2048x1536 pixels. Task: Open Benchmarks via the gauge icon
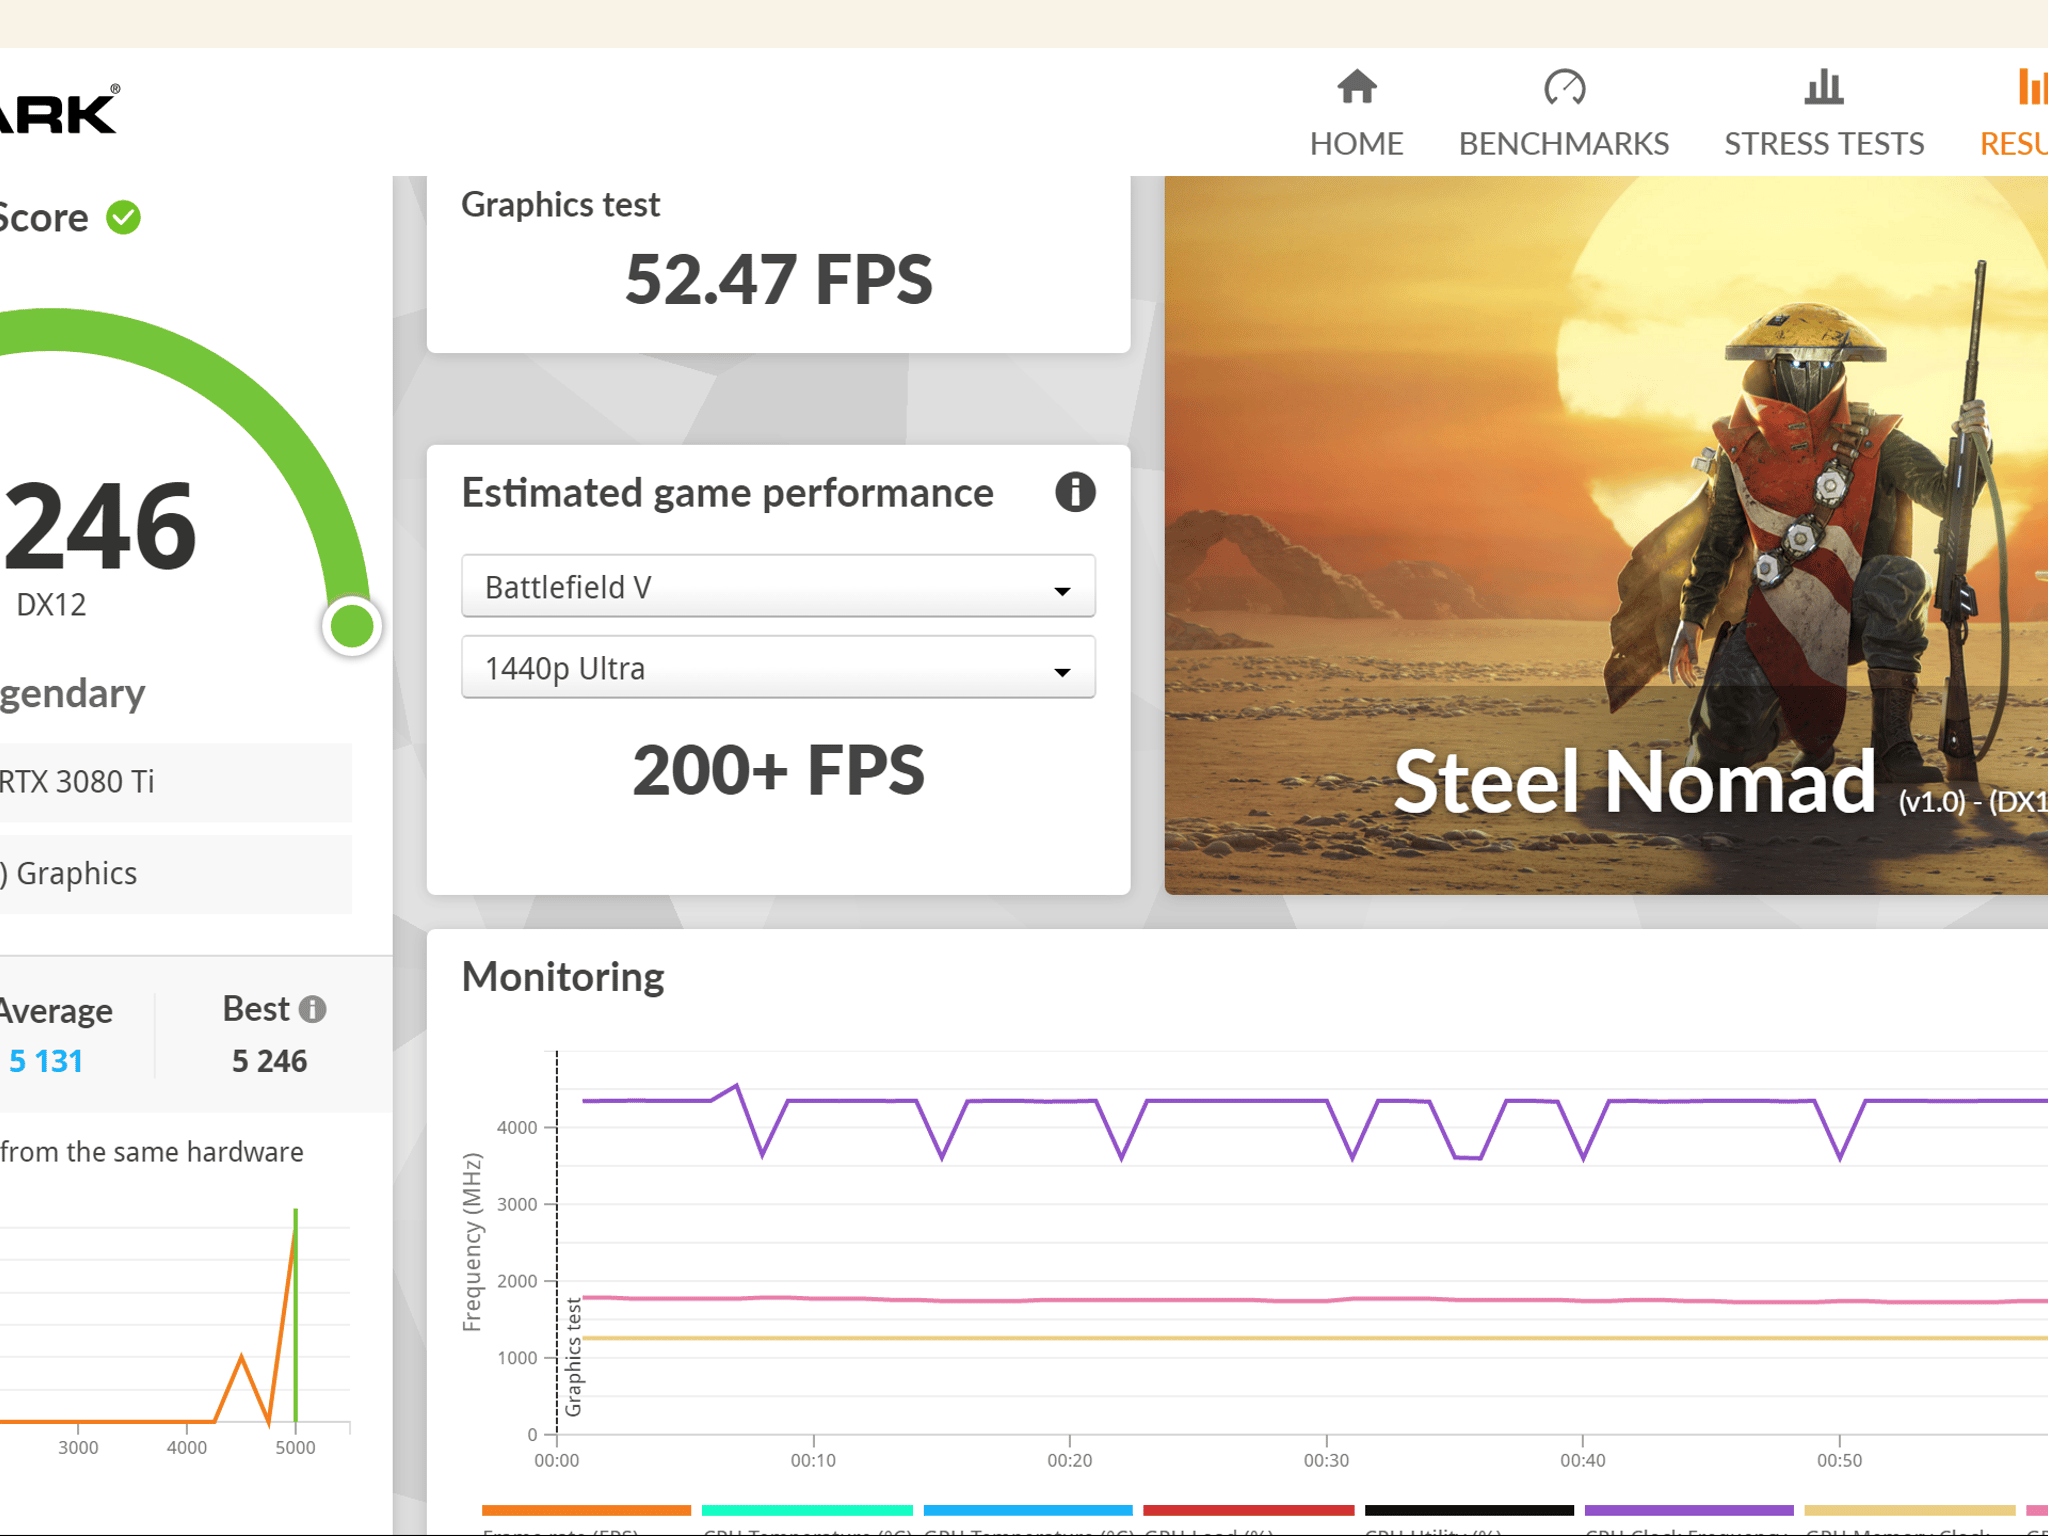[x=1564, y=87]
